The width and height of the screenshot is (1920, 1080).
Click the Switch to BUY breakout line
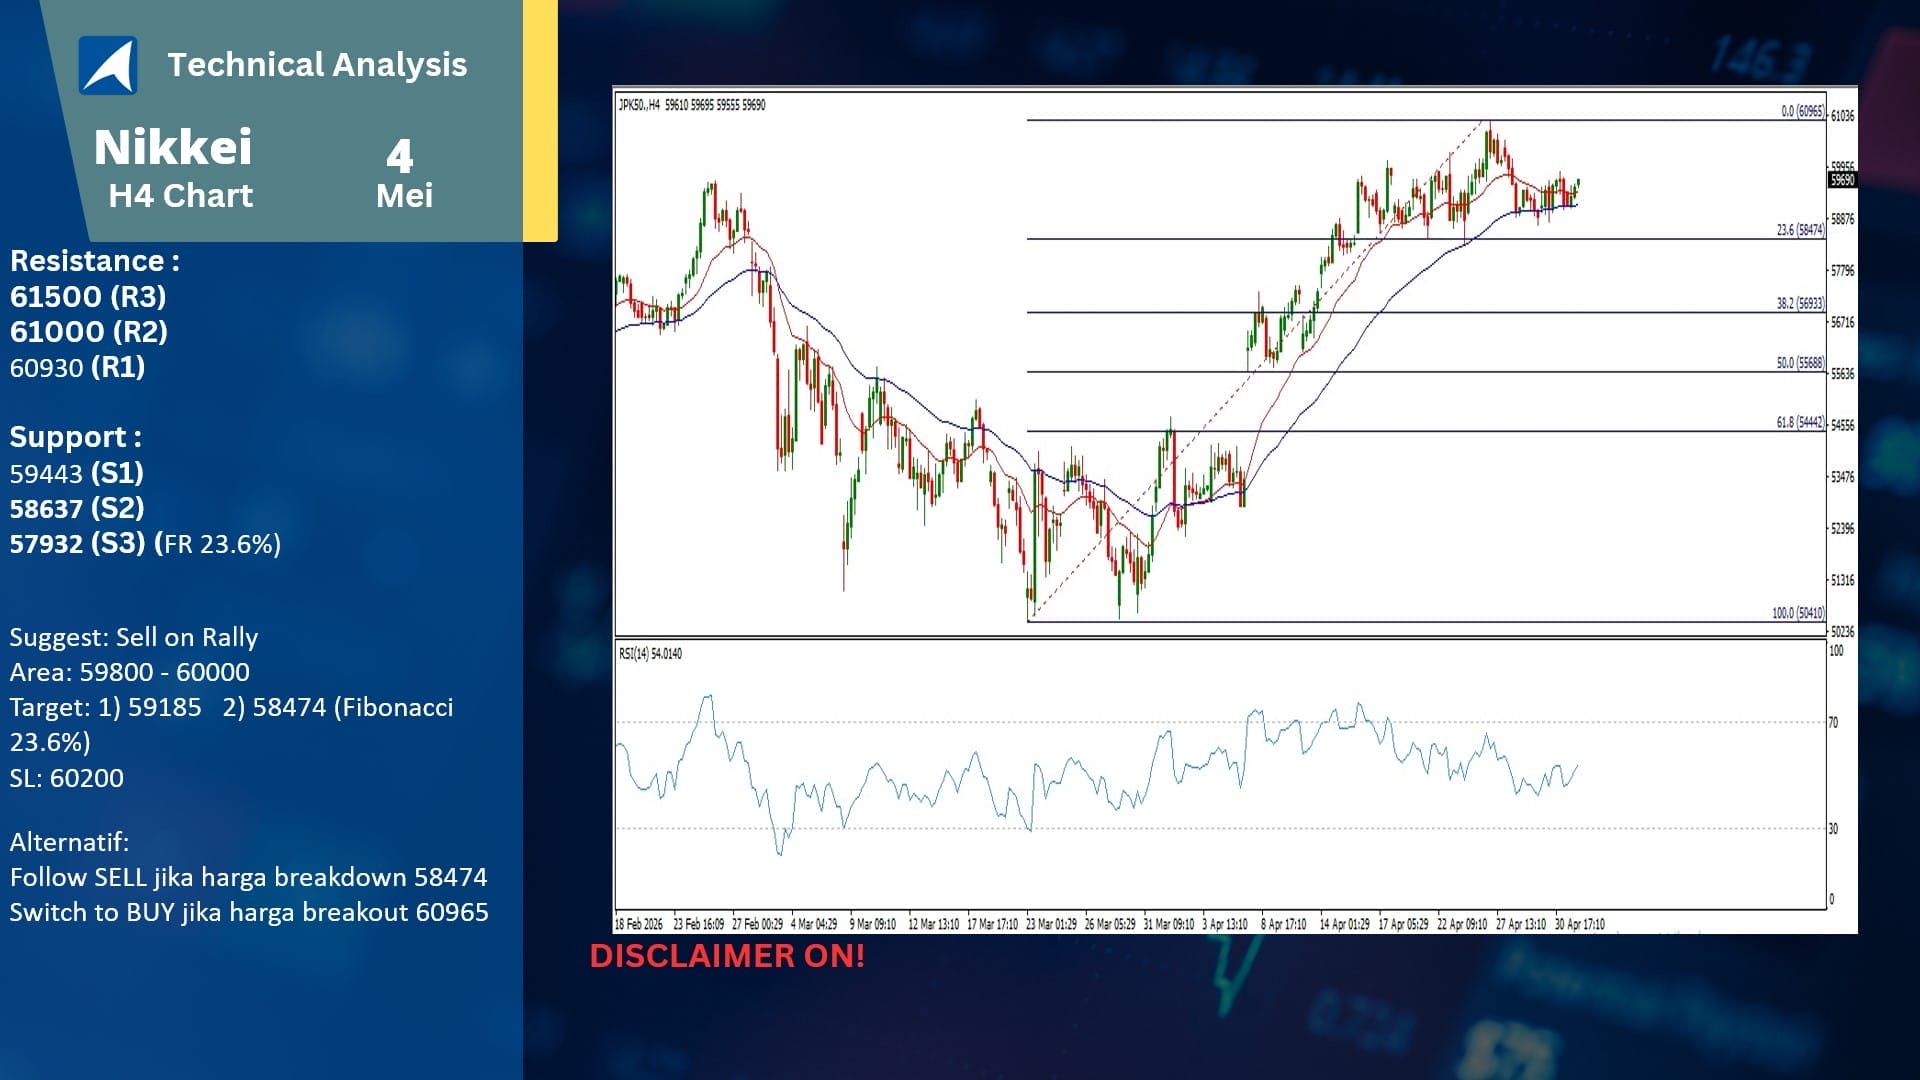(x=249, y=912)
